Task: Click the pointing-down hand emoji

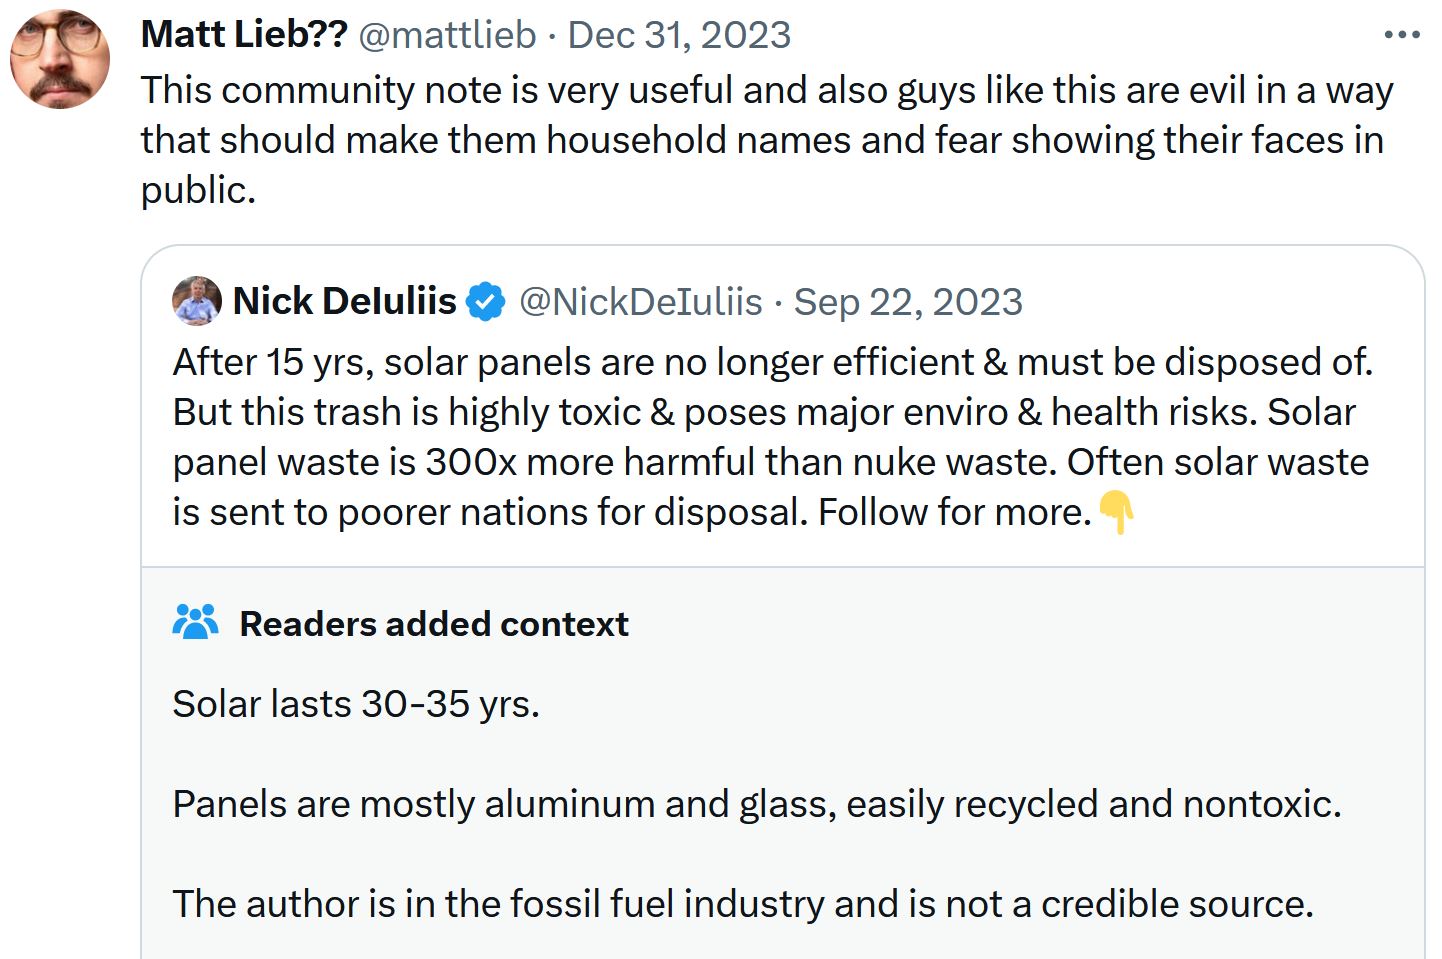Action: click(1116, 513)
